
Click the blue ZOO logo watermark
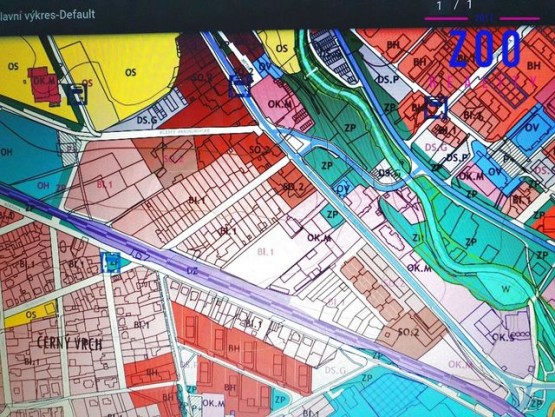[x=485, y=50]
